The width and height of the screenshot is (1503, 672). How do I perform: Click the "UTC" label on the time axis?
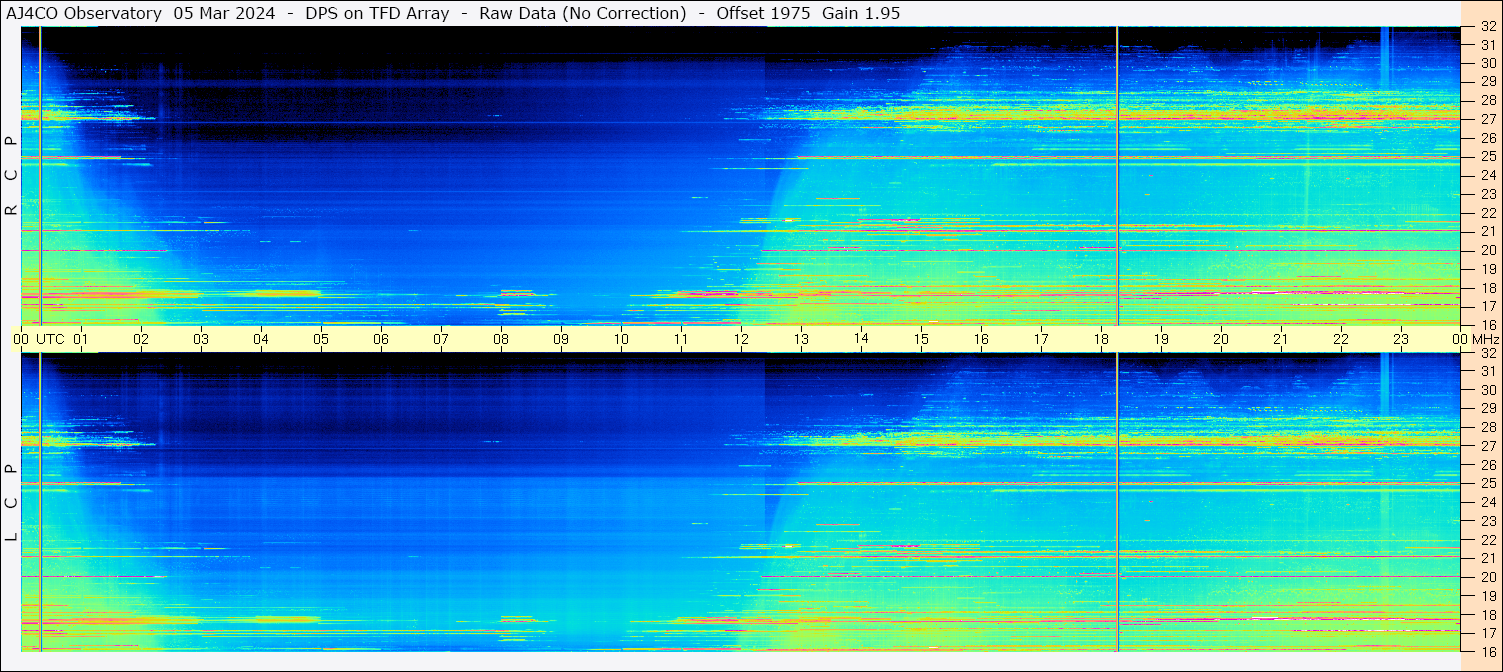pos(50,339)
